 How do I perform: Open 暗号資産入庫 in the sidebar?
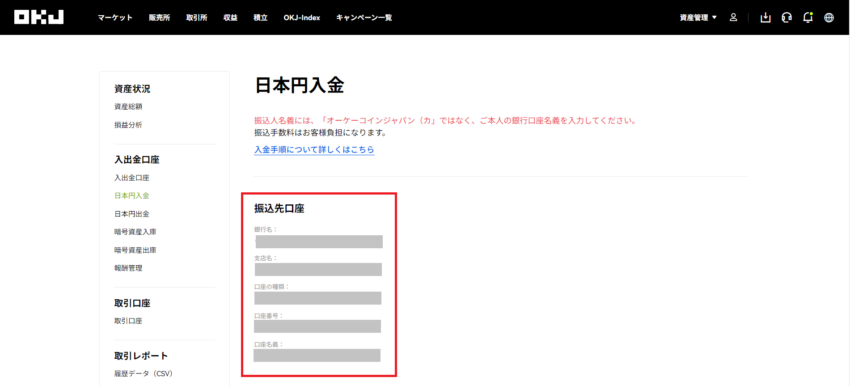[x=136, y=231]
